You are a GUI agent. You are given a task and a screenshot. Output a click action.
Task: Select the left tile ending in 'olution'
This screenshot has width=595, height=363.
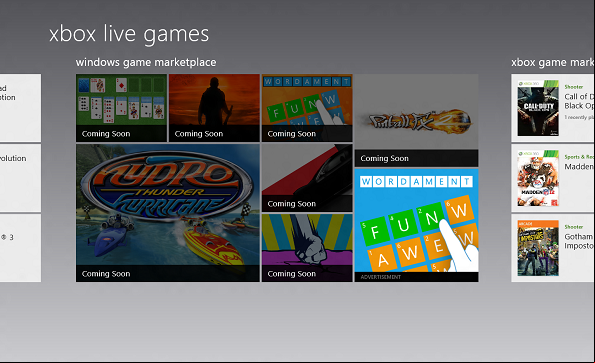click(x=20, y=178)
